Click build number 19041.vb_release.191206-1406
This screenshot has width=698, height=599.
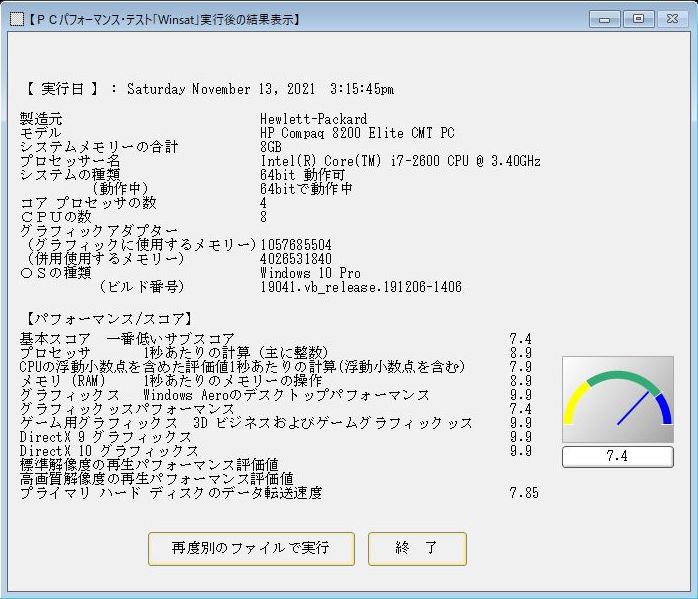click(x=361, y=287)
